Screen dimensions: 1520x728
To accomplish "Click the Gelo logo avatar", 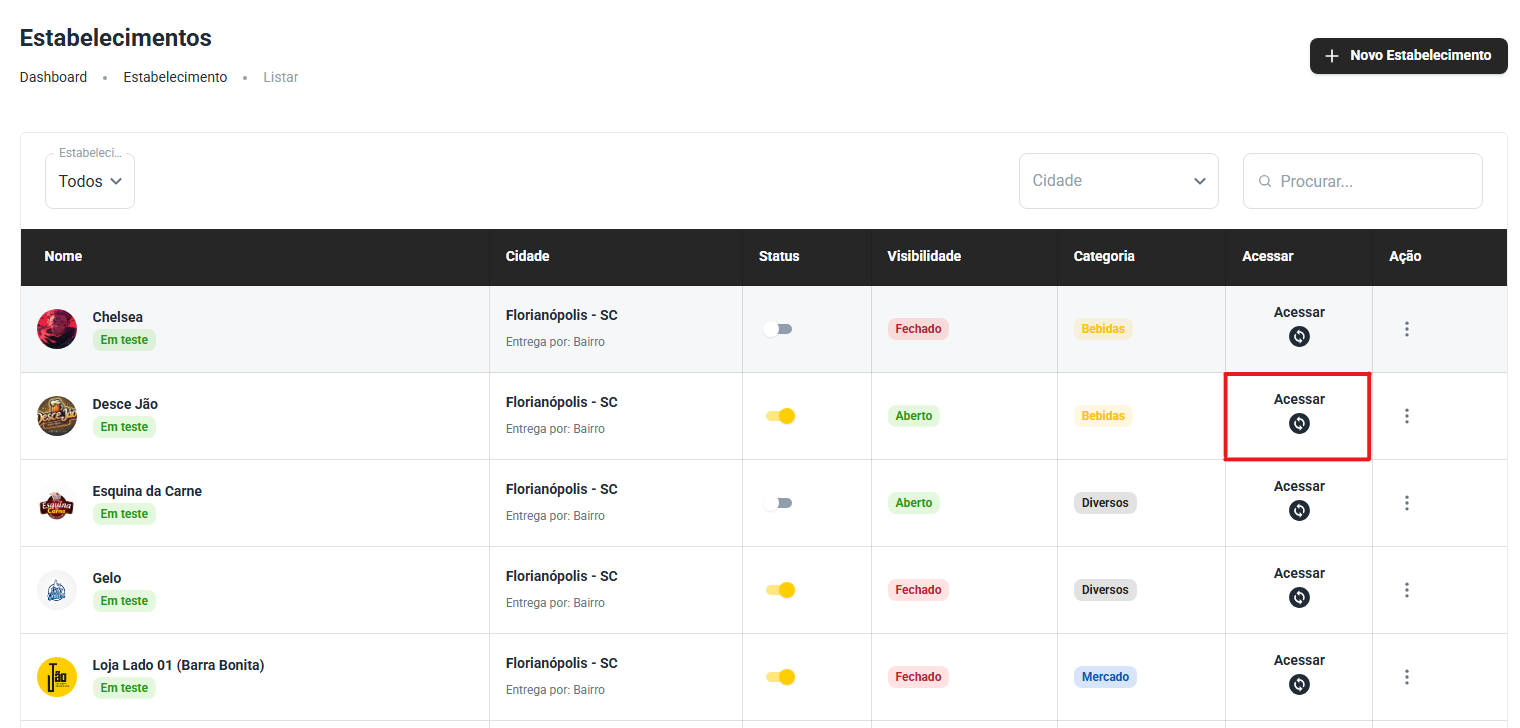I will tap(57, 590).
